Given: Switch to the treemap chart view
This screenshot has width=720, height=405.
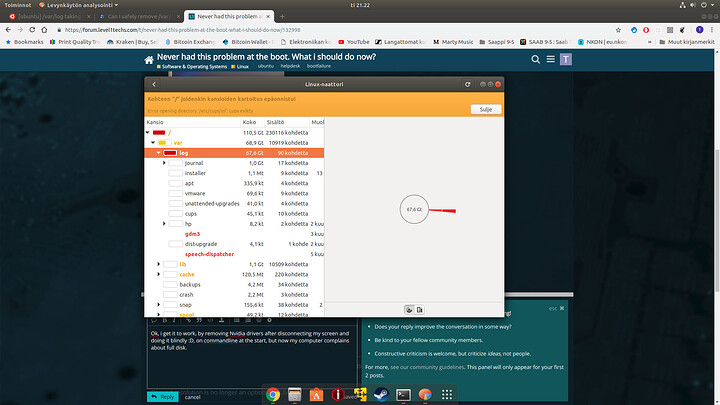Looking at the screenshot, I should pyautogui.click(x=420, y=310).
